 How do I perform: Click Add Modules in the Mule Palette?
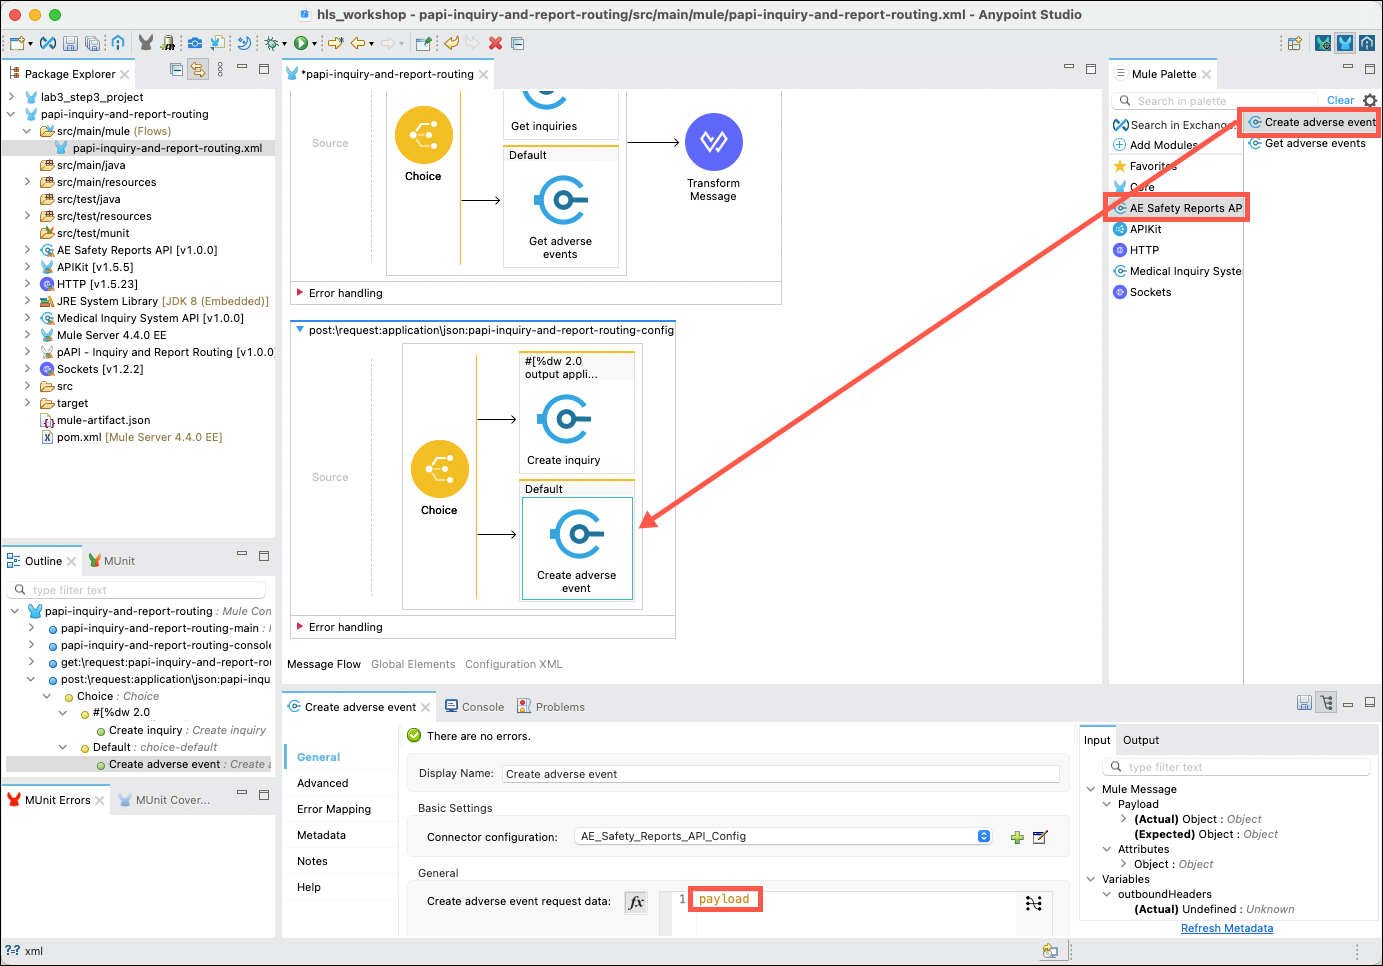pos(1155,145)
